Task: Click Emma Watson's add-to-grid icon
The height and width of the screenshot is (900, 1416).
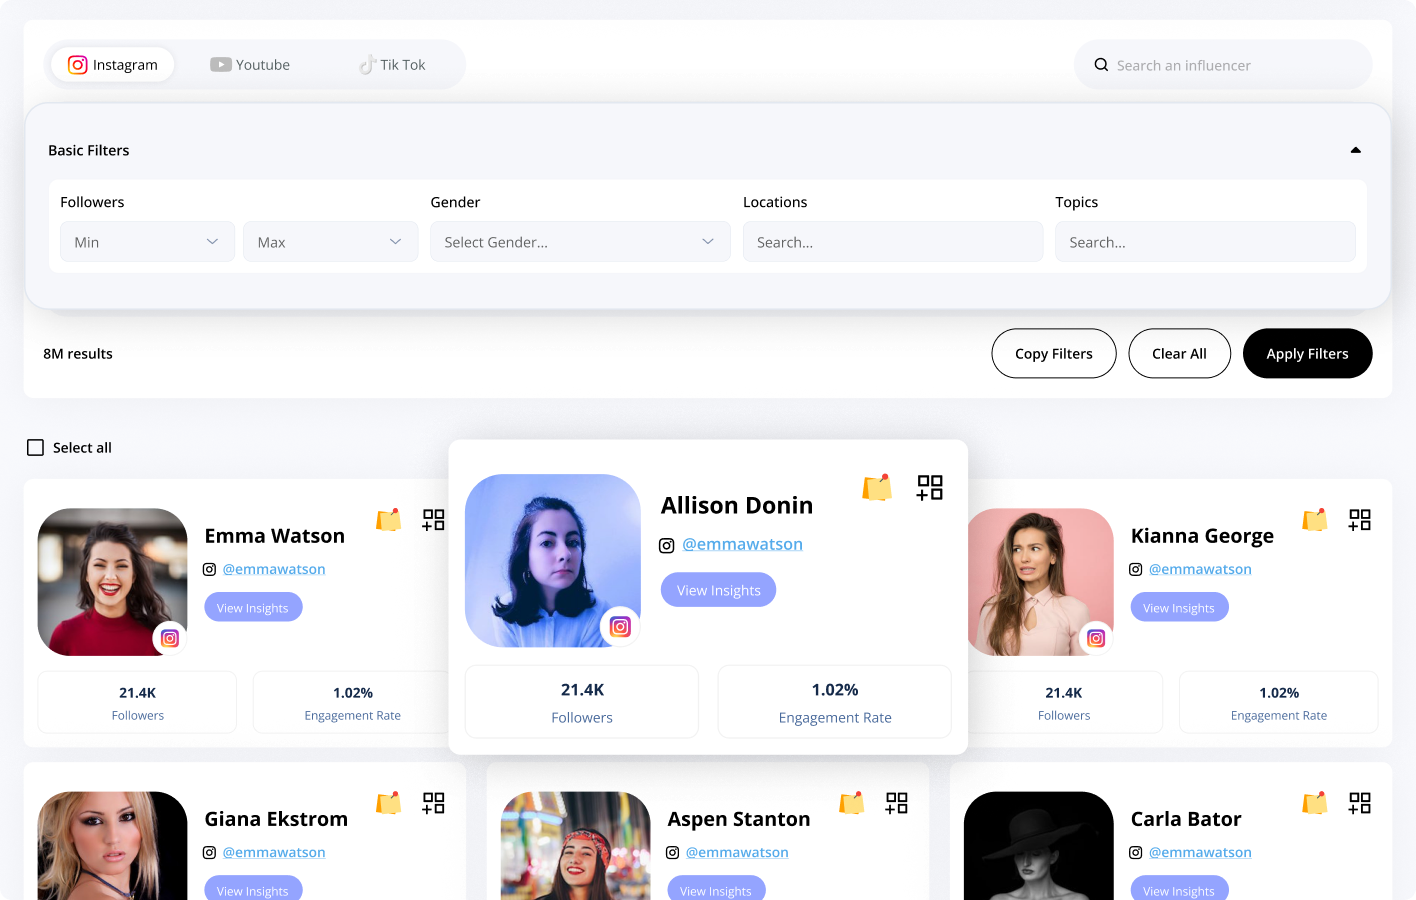Action: click(x=433, y=520)
